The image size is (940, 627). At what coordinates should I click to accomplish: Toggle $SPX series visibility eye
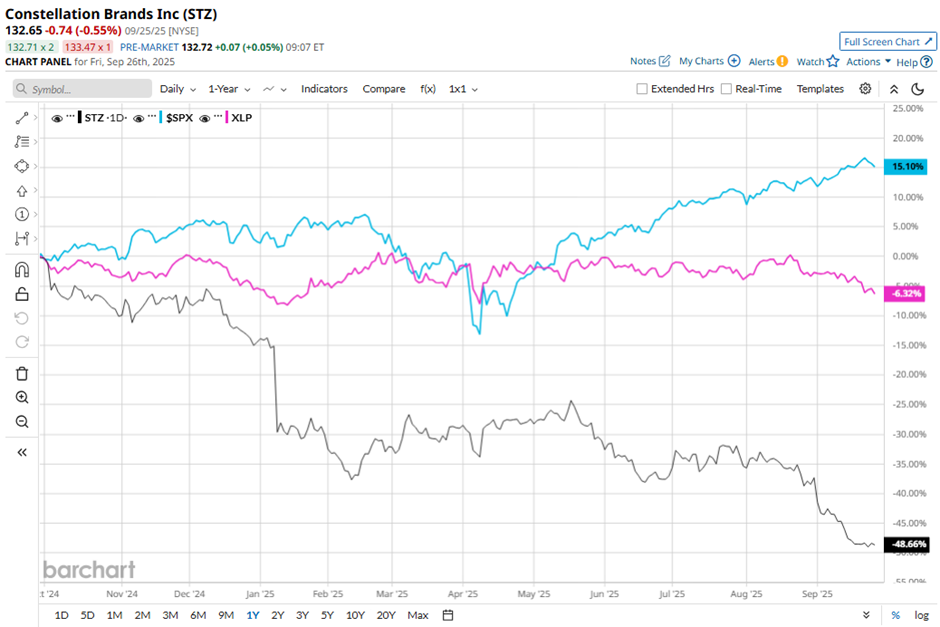[138, 118]
